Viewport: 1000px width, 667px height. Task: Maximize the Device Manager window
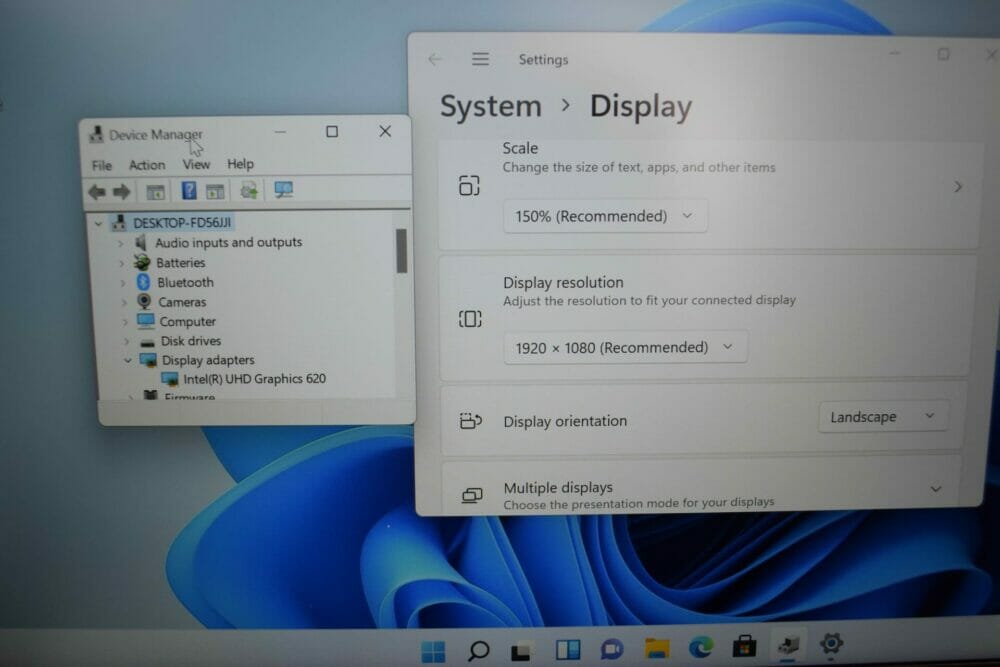coord(332,131)
